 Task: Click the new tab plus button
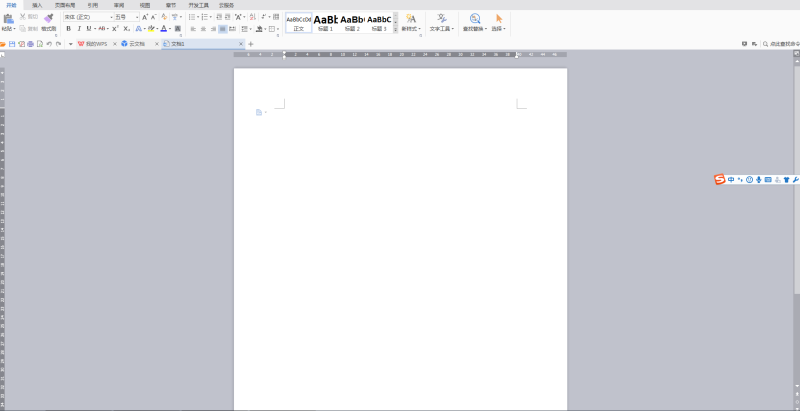(x=251, y=44)
